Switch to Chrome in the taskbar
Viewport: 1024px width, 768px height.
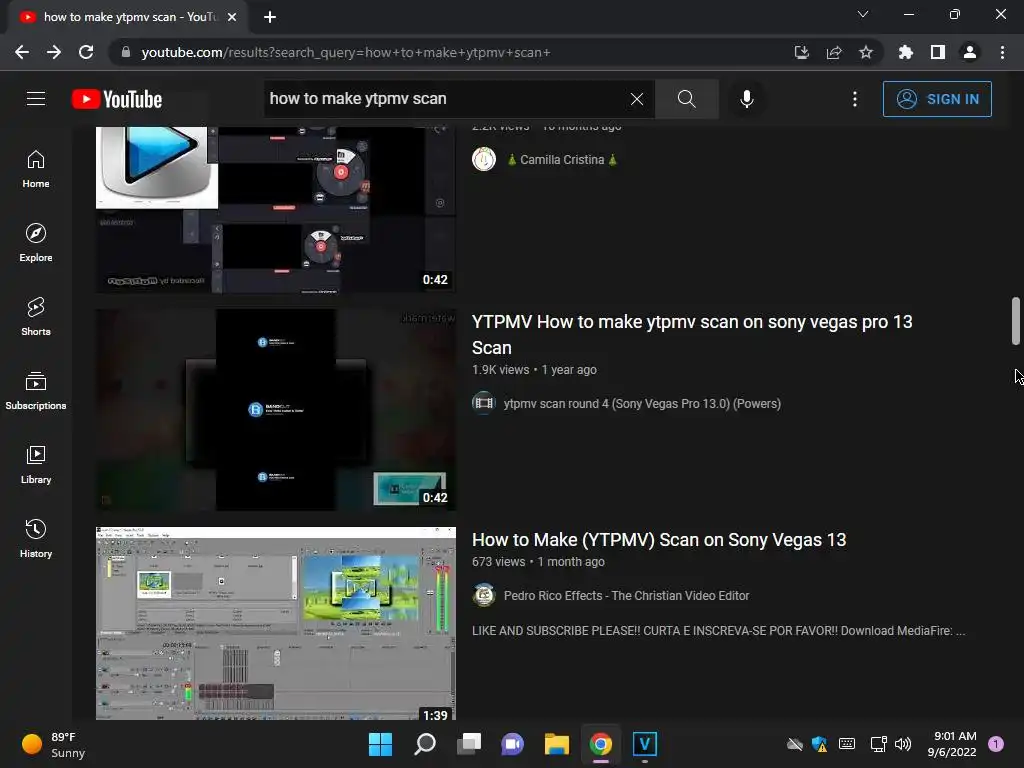(601, 744)
